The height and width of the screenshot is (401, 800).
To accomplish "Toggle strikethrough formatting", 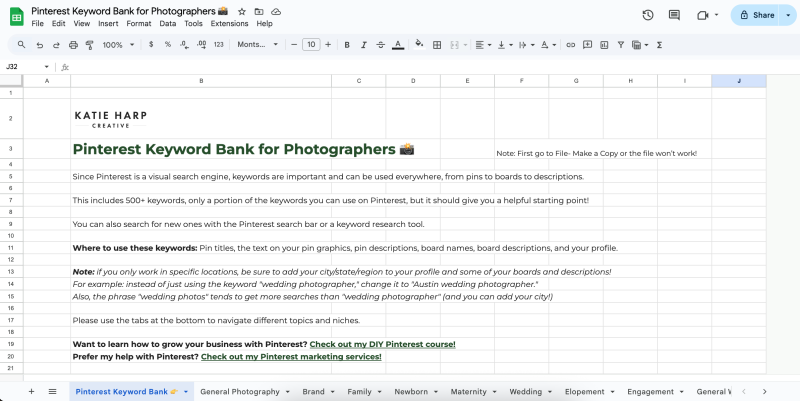I will pos(381,45).
